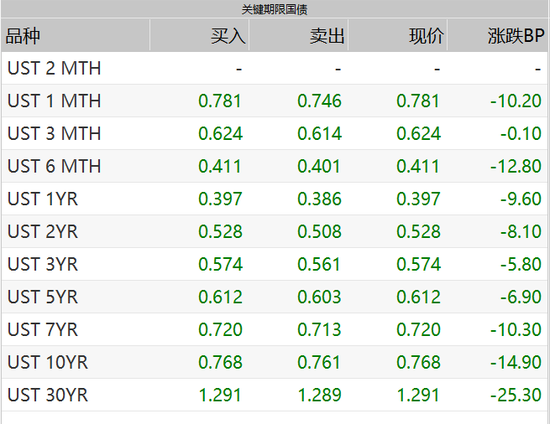Click UST 10YR bid price 0.768
550x424 pixels.
tap(220, 362)
